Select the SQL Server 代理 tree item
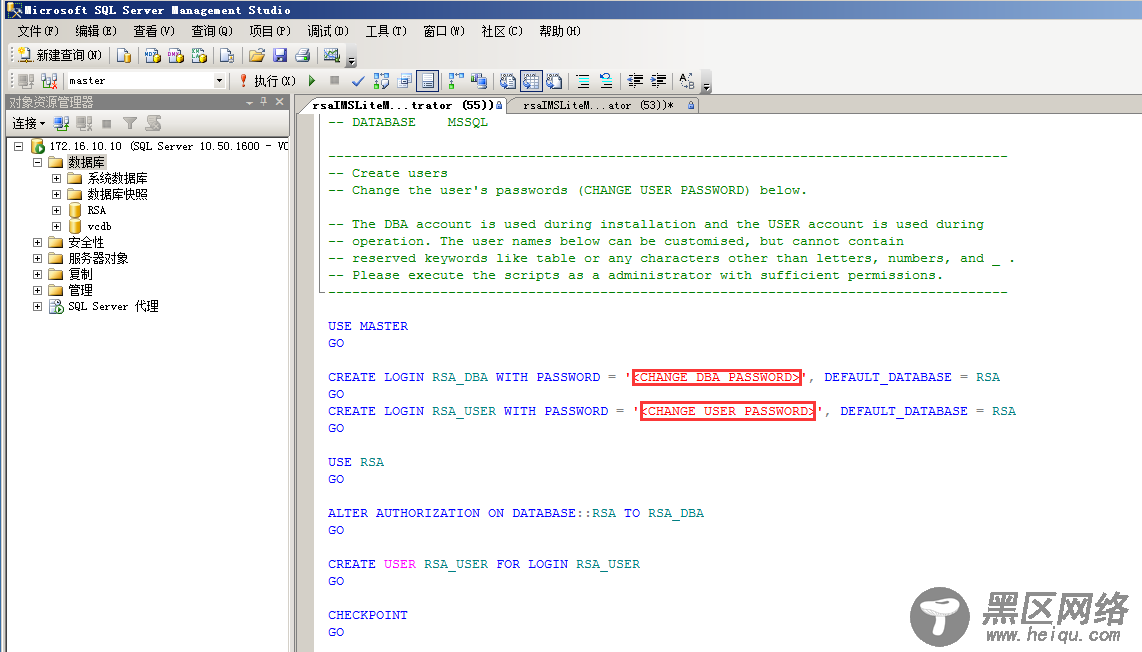This screenshot has width=1142, height=652. tap(113, 307)
